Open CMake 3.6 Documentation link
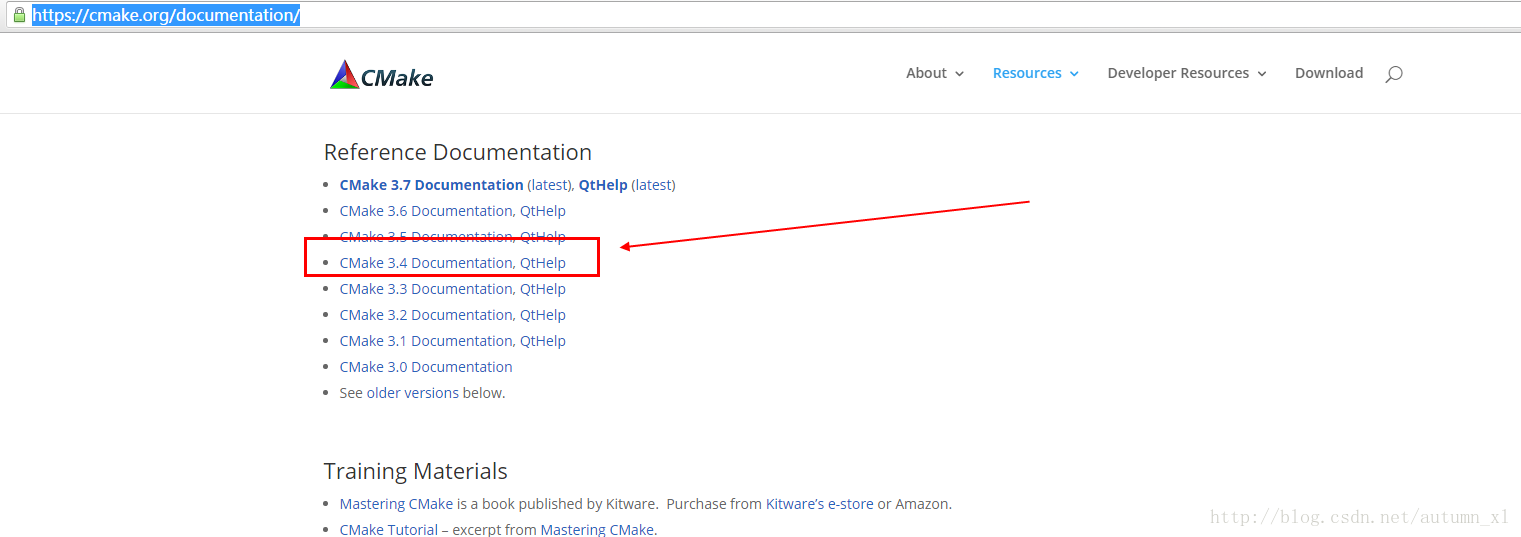 coord(426,211)
